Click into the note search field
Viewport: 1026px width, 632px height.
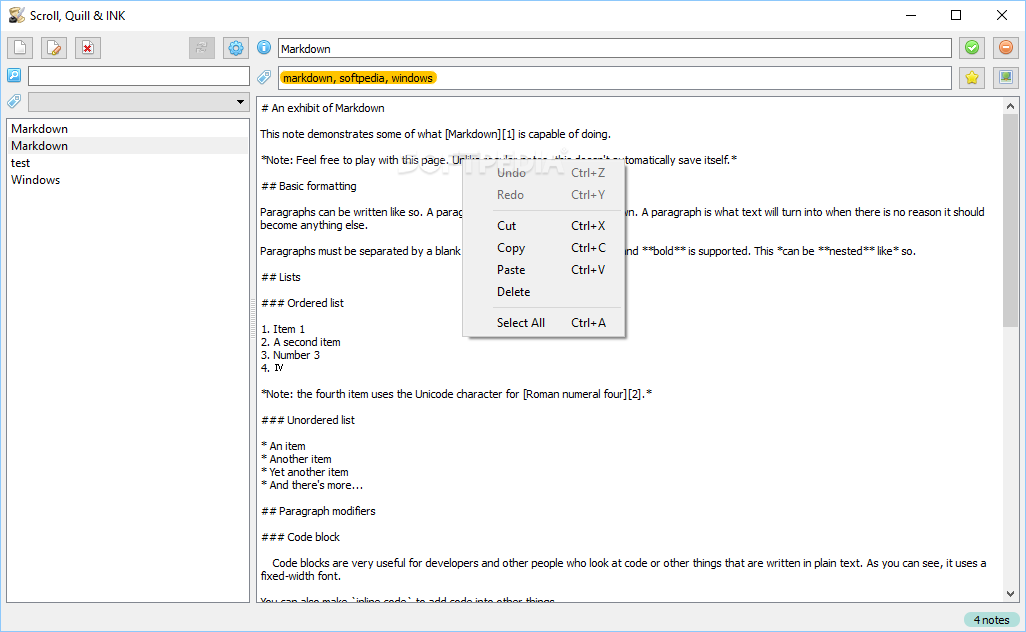pyautogui.click(x=139, y=76)
